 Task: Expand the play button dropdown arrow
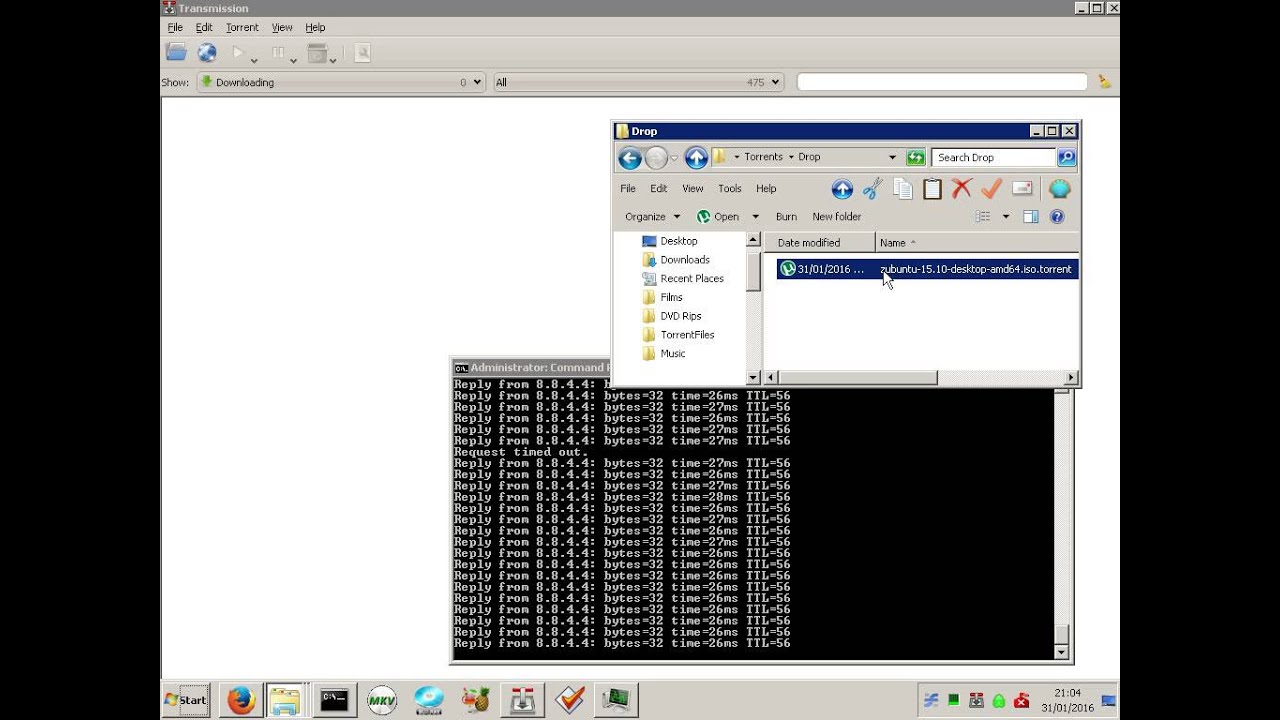pyautogui.click(x=254, y=60)
